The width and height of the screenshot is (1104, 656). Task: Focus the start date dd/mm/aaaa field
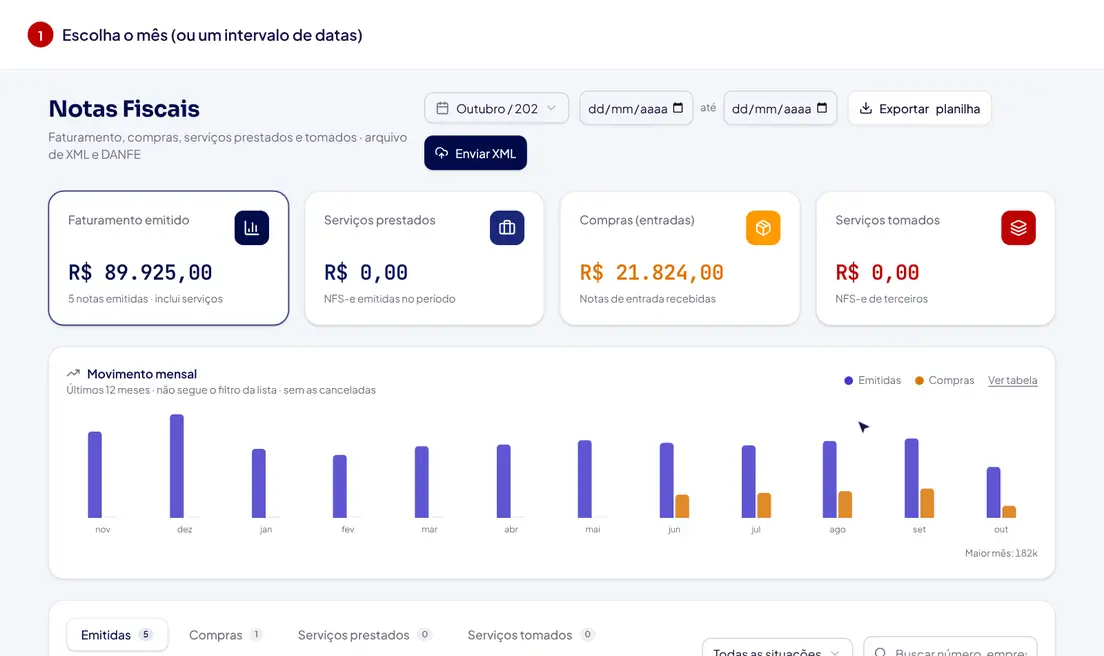coord(636,108)
